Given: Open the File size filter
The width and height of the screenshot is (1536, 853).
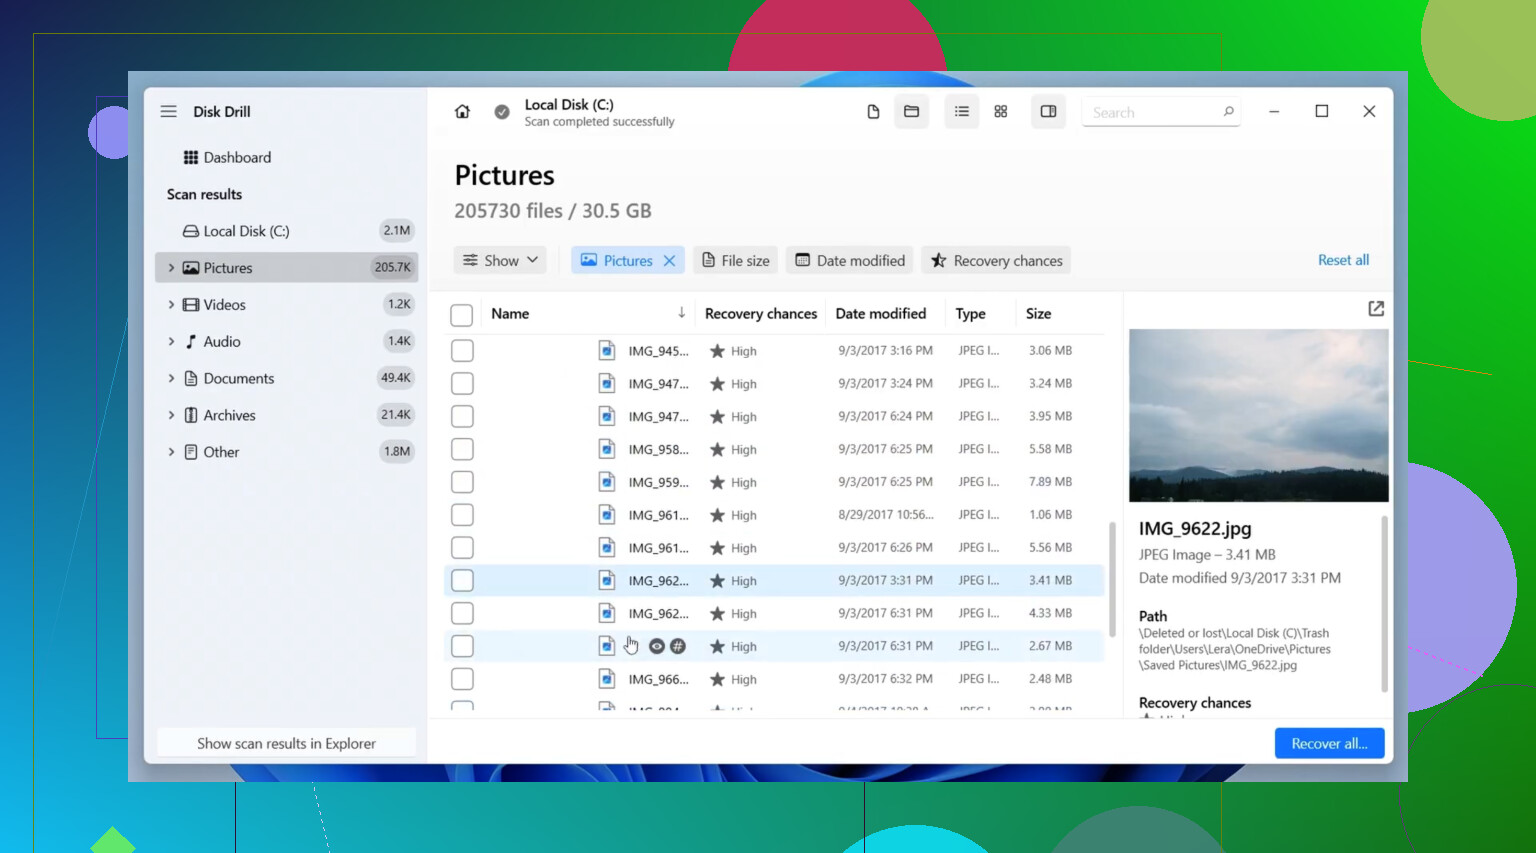Looking at the screenshot, I should click(x=735, y=261).
